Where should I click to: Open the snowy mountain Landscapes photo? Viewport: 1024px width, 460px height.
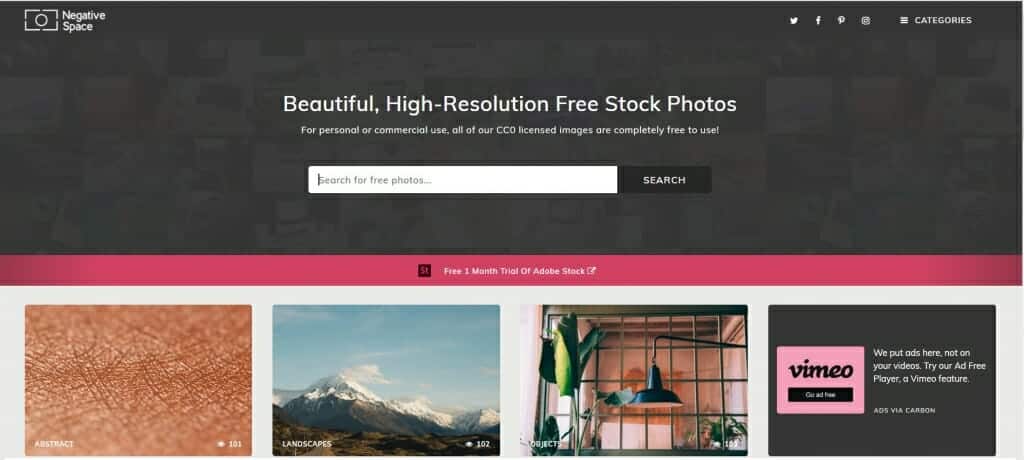coord(386,380)
